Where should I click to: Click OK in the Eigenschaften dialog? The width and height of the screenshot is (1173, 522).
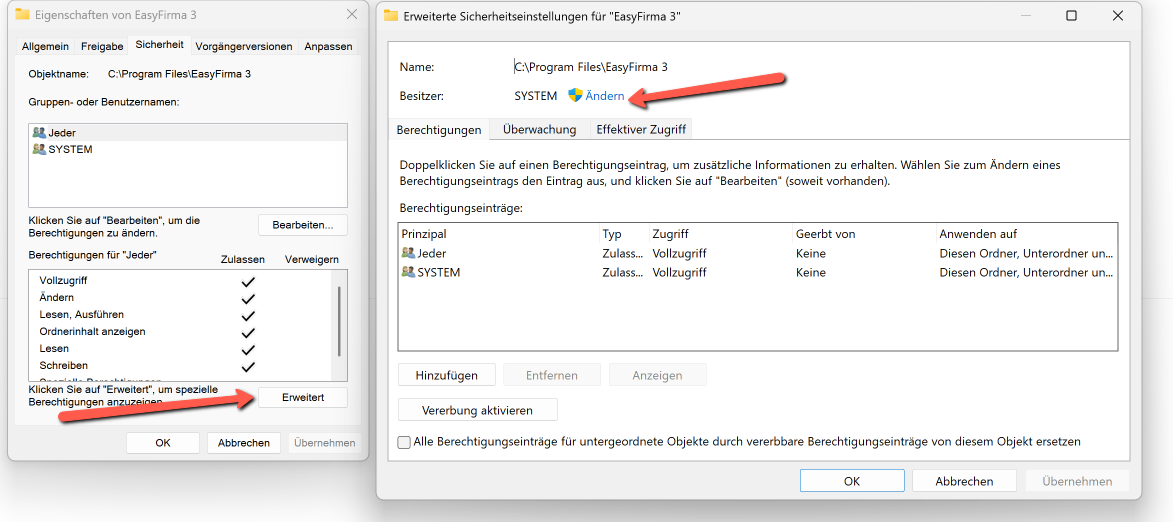pos(163,443)
